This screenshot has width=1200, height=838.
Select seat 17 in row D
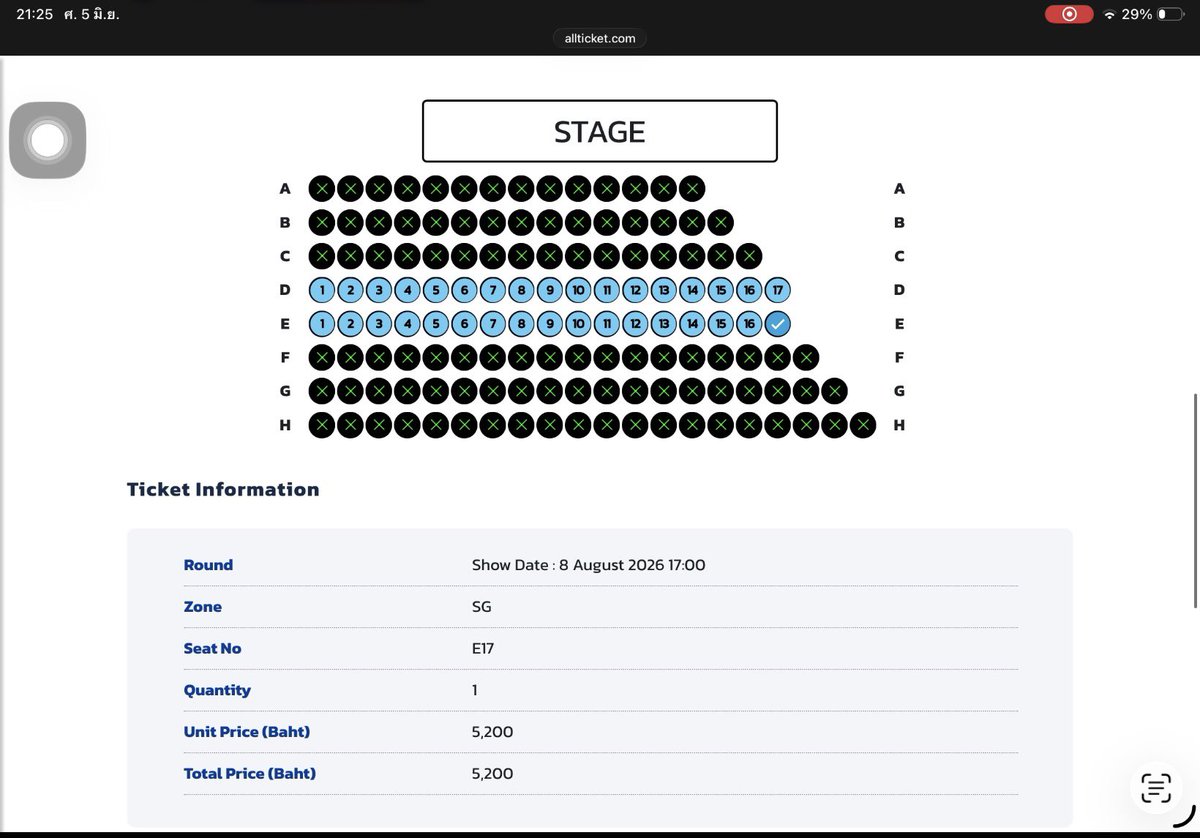[x=778, y=290]
